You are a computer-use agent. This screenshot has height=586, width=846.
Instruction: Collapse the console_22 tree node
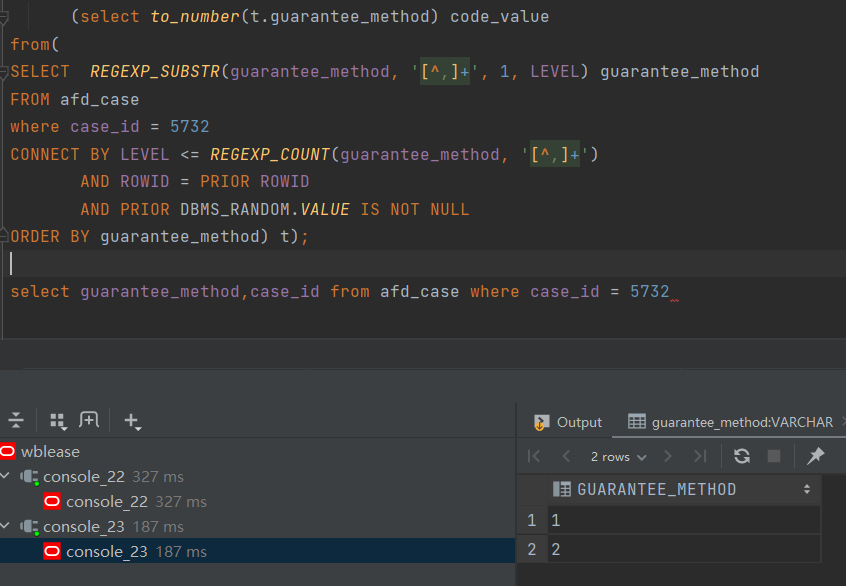[x=7, y=477]
